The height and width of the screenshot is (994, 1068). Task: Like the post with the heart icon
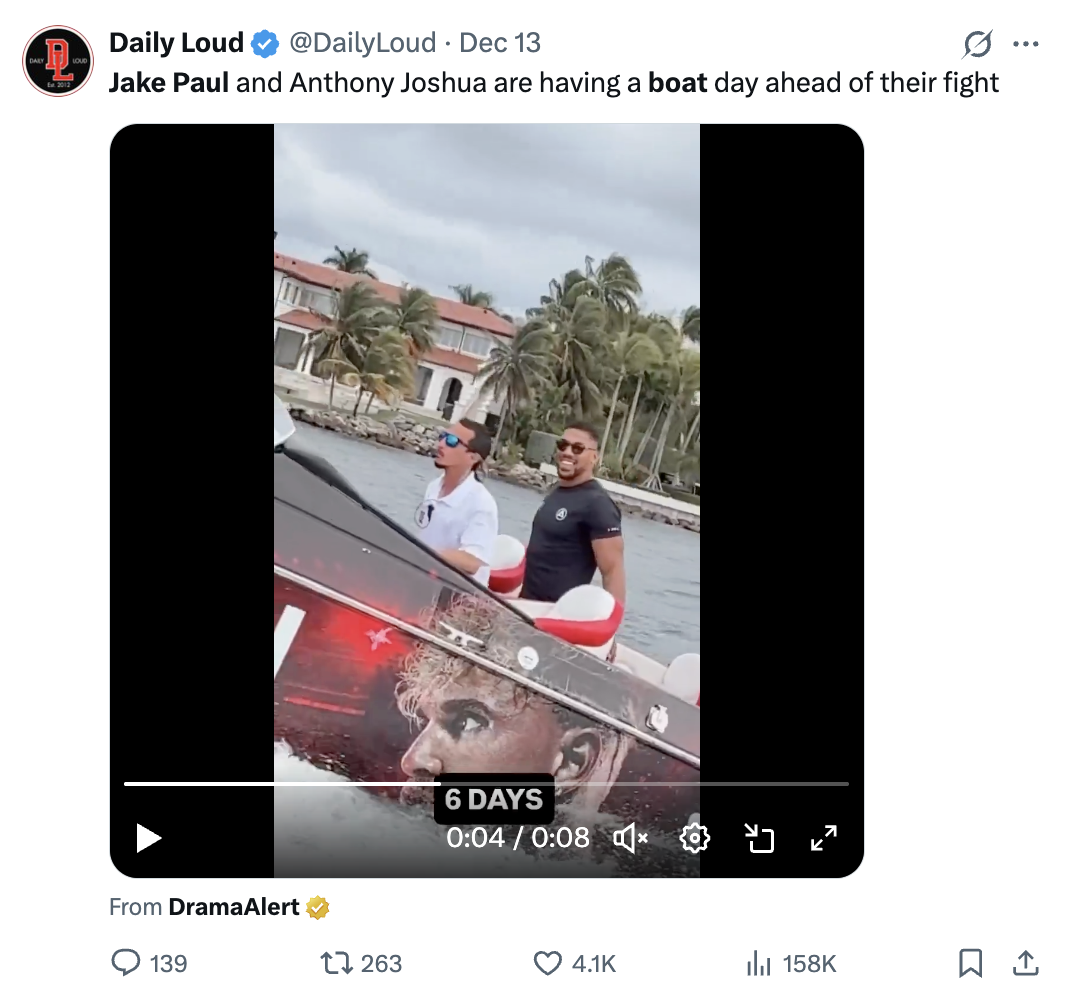tap(547, 963)
